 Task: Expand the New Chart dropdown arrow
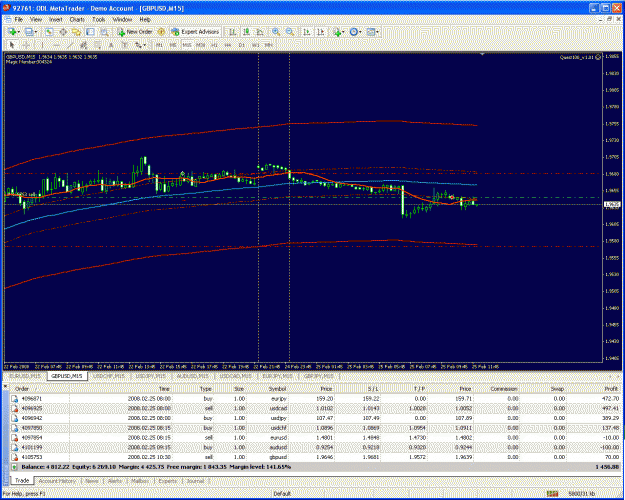coord(19,32)
